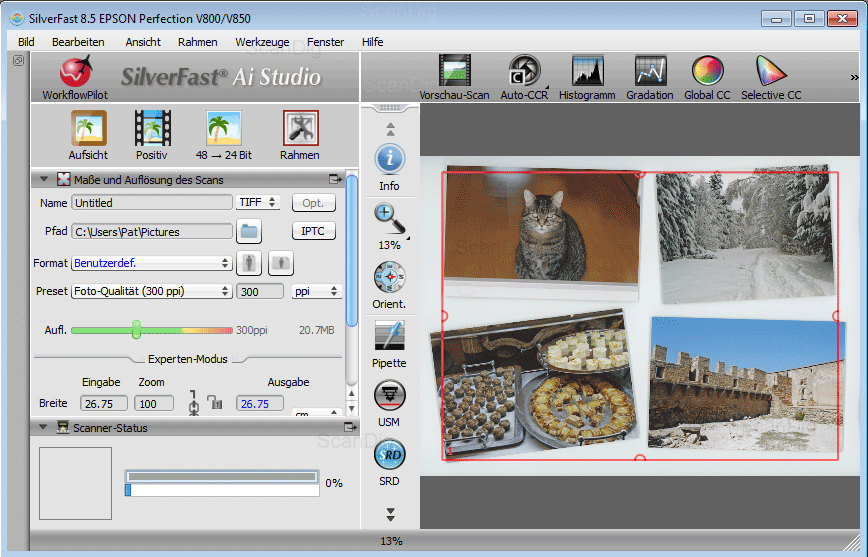Screen dimensions: 868x557
Task: Select the Positiv film type icon
Action: 152,128
